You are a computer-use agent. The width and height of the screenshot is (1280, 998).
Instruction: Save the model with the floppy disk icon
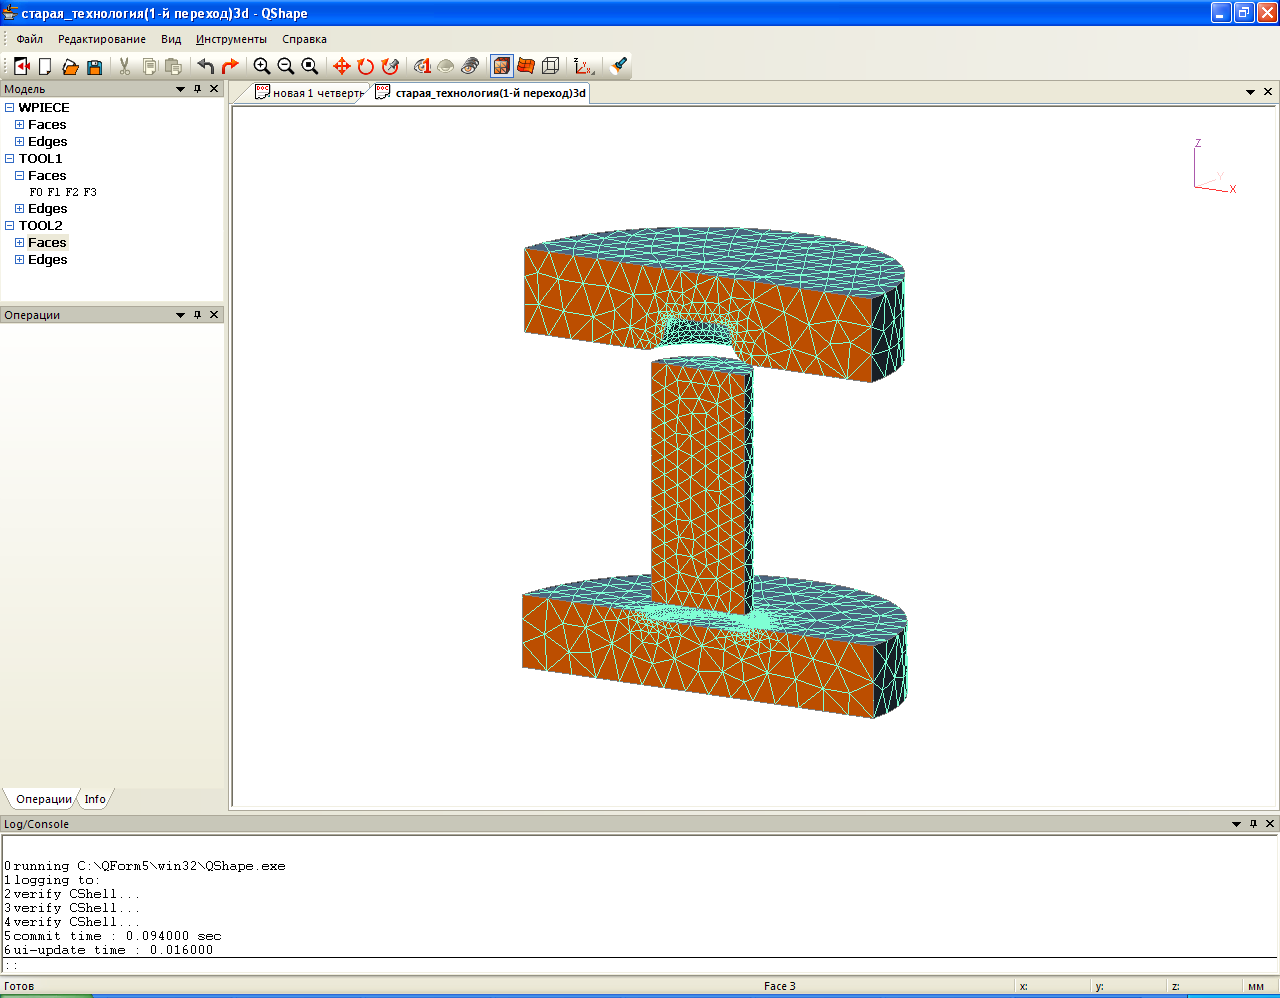pyautogui.click(x=94, y=66)
